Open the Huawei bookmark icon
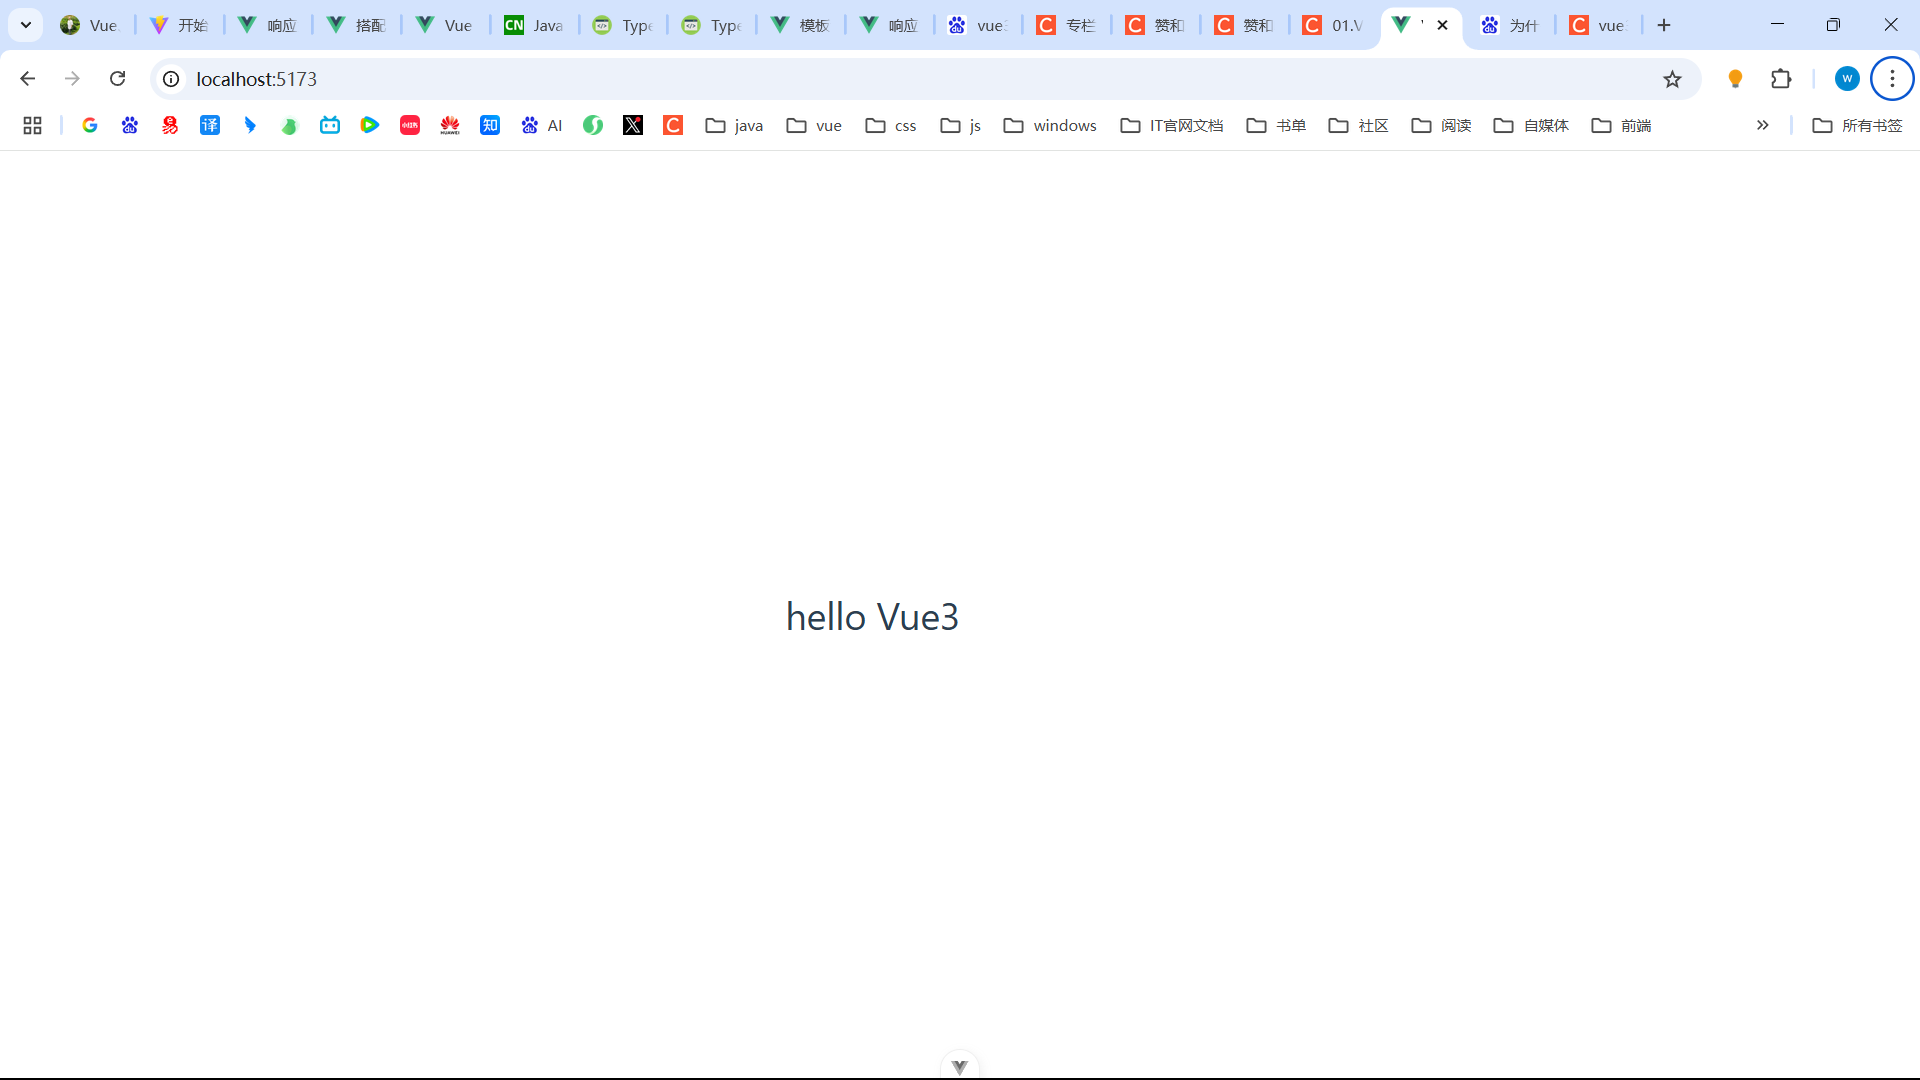This screenshot has width=1920, height=1080. (450, 125)
